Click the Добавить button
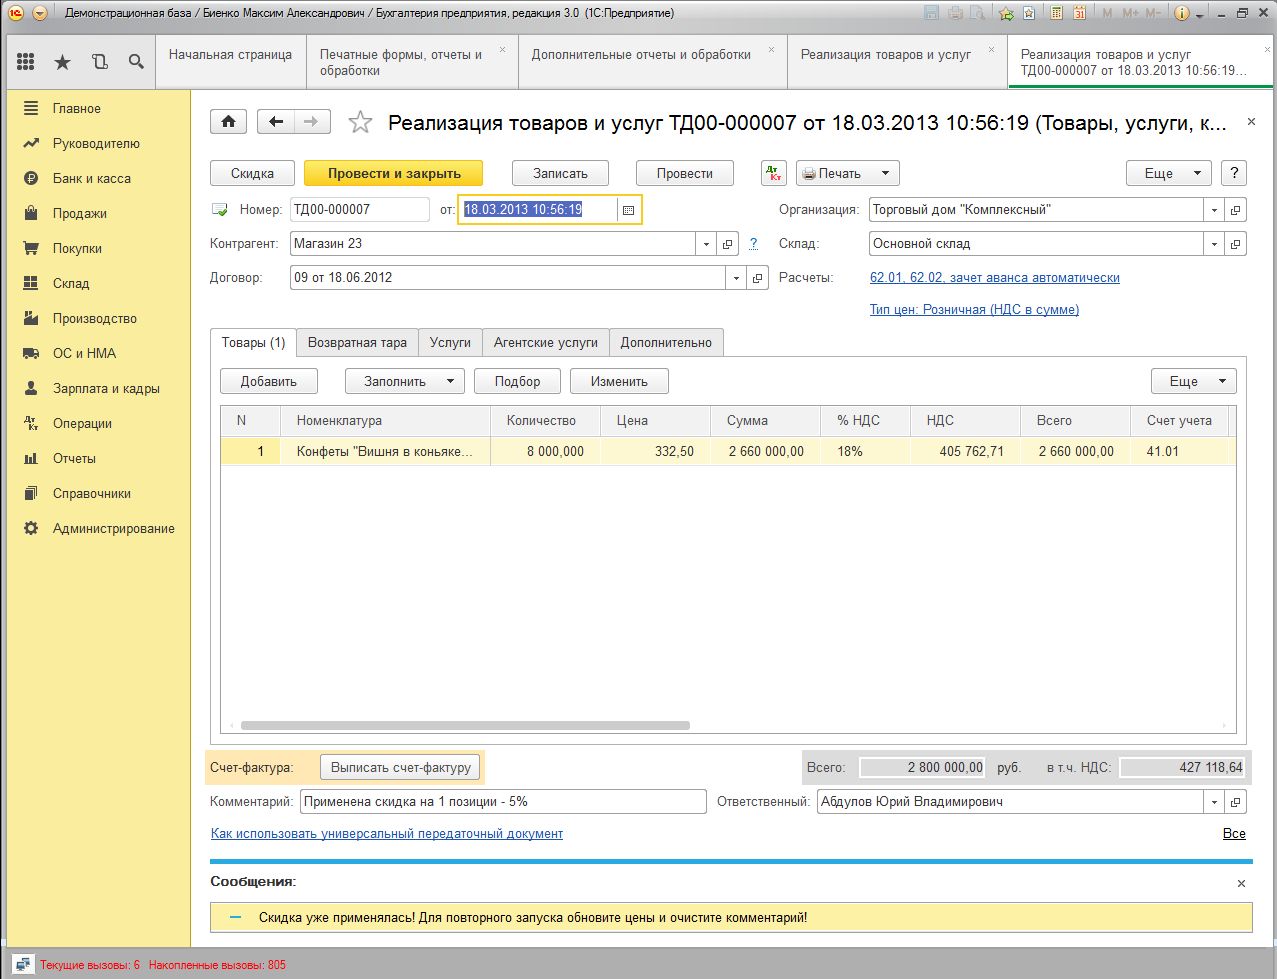 click(x=269, y=381)
